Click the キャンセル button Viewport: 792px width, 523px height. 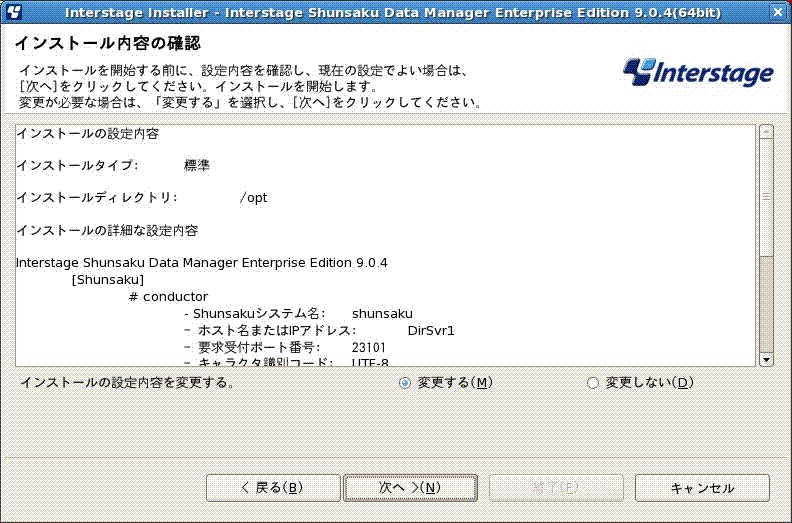click(x=702, y=488)
